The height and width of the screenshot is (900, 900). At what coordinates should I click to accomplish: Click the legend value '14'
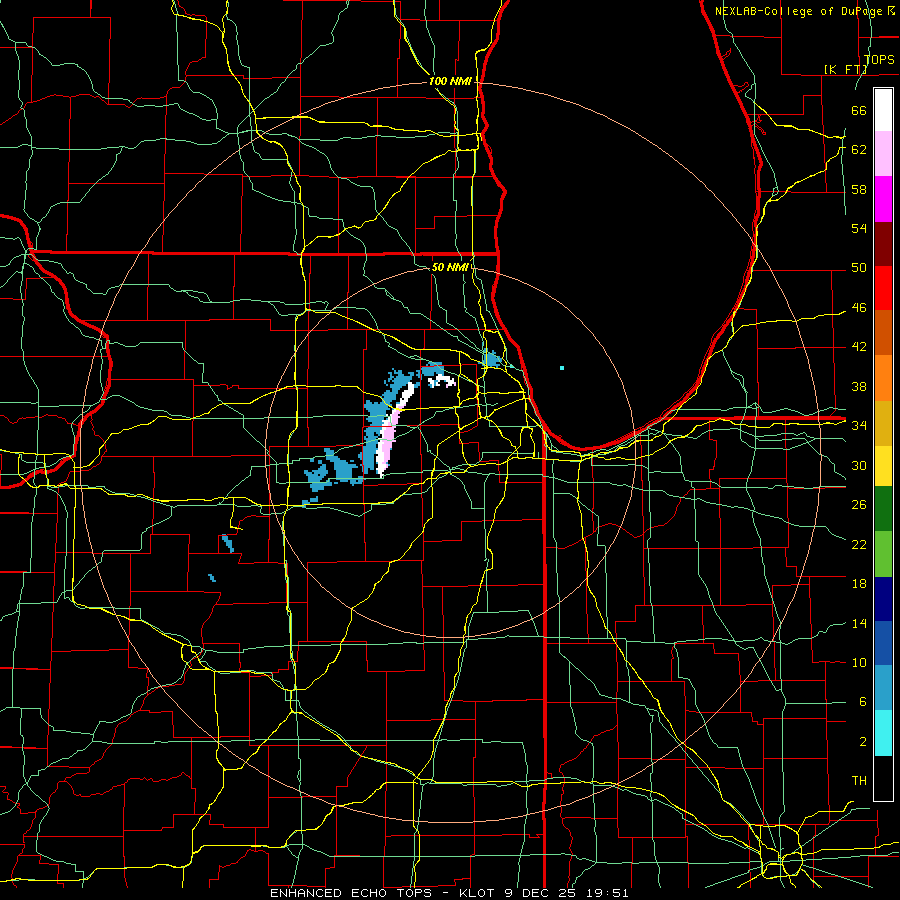tap(859, 623)
